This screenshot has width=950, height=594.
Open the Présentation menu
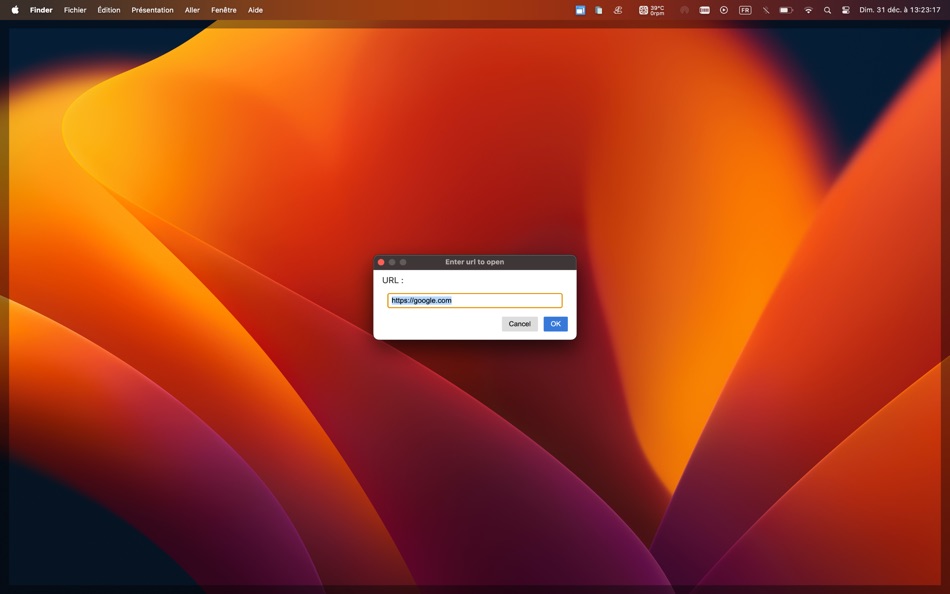[x=152, y=9]
